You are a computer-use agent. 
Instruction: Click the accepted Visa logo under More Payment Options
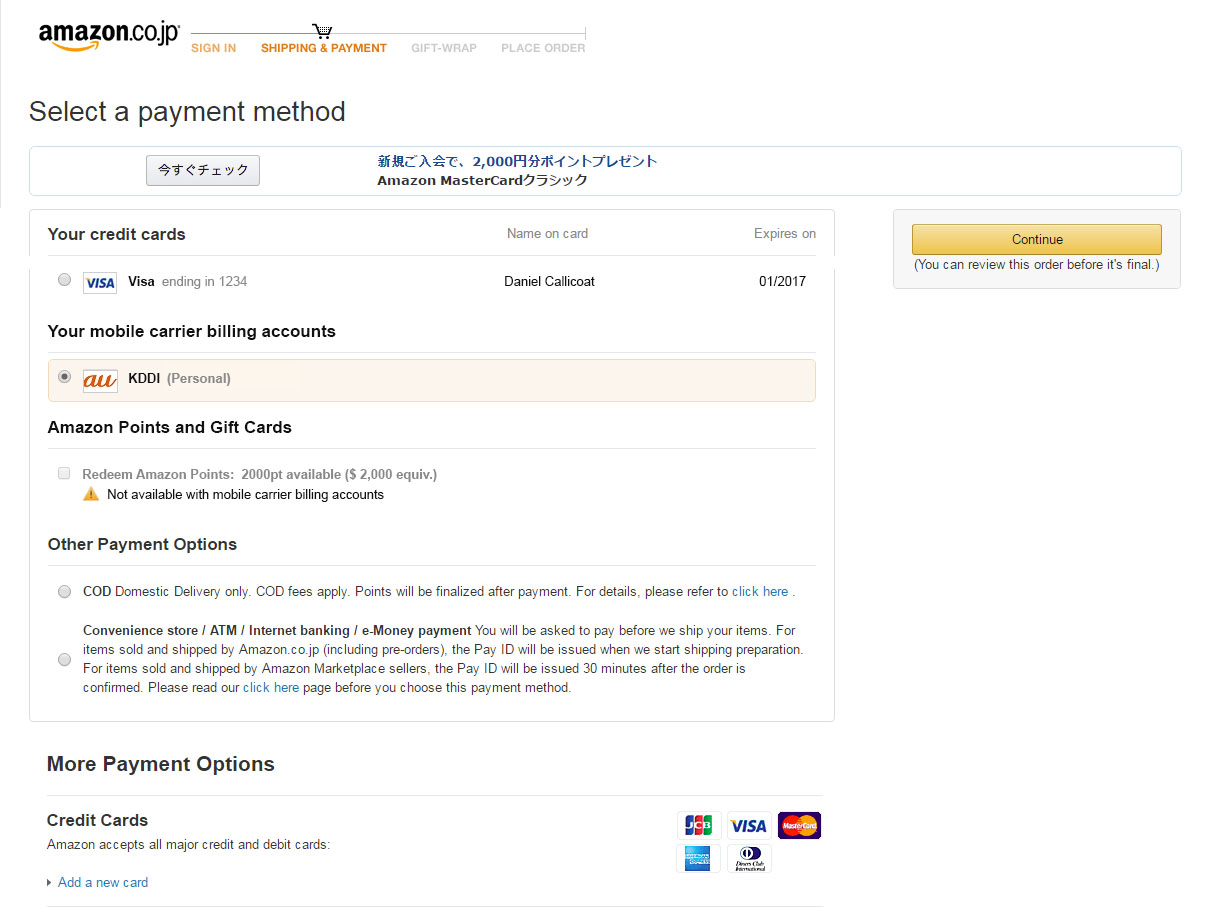tap(748, 825)
